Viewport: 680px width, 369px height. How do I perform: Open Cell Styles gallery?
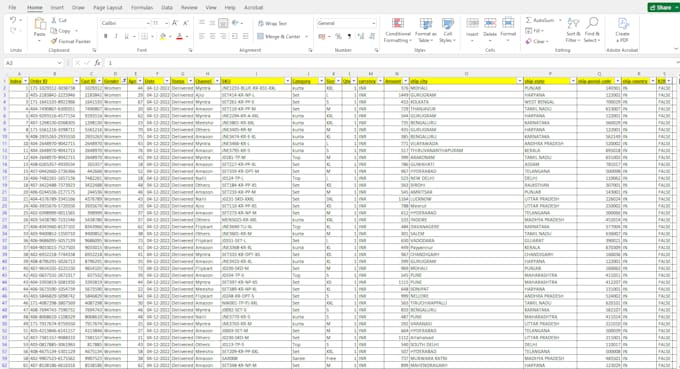448,30
